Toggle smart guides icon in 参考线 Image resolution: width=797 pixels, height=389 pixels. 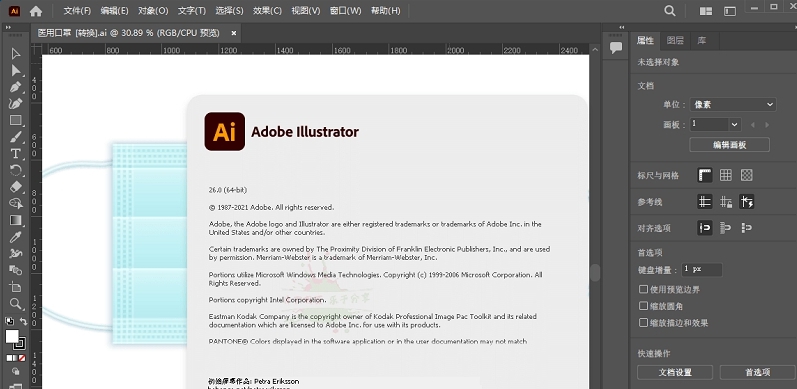coord(746,202)
